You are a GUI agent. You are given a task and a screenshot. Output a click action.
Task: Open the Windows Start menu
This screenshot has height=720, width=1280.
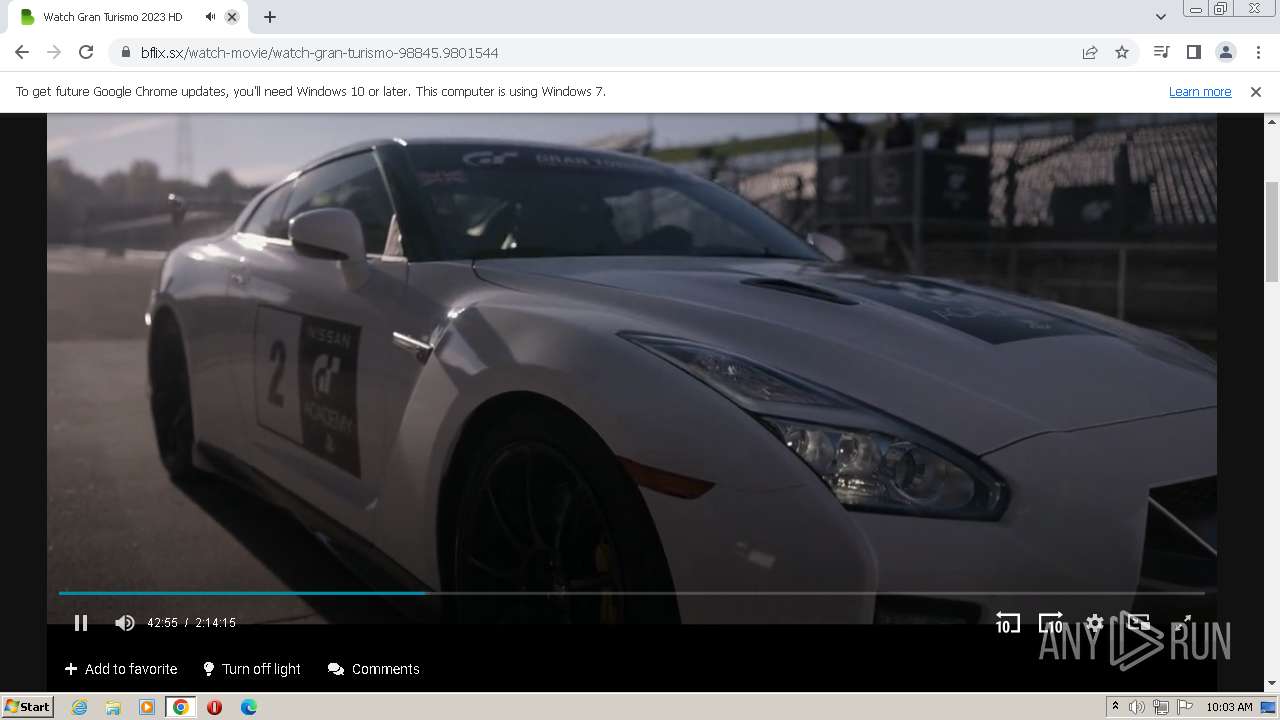coord(27,706)
